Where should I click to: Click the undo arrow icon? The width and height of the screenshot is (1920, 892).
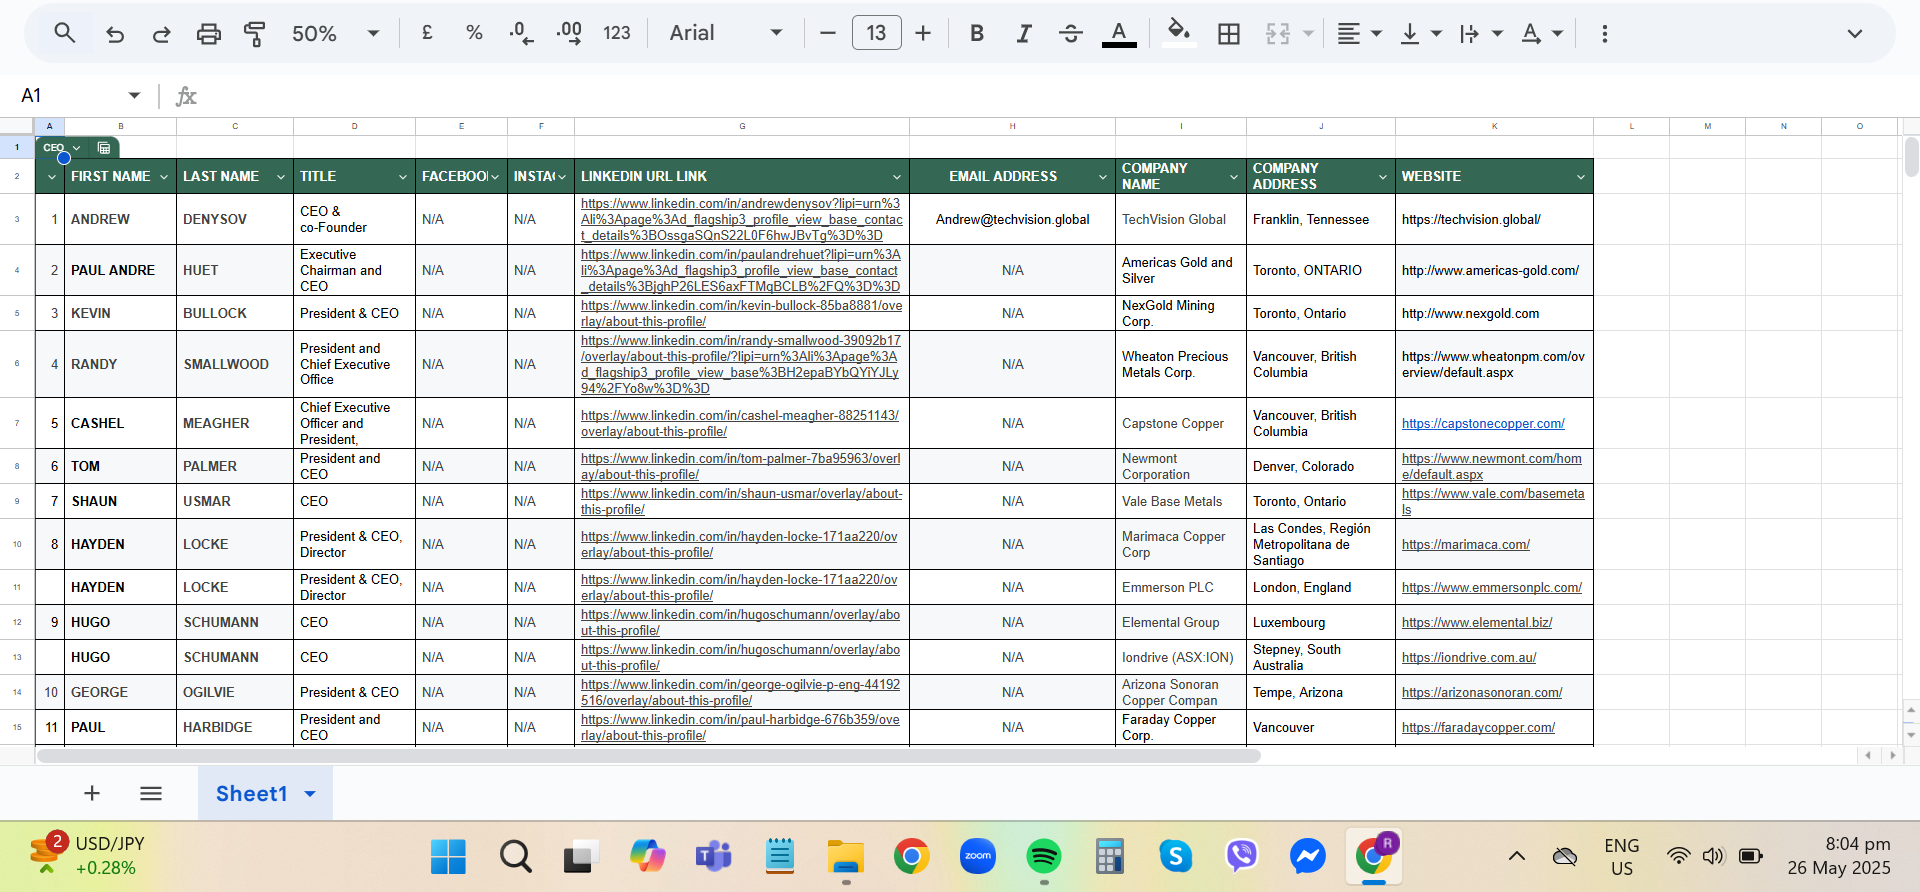(115, 34)
